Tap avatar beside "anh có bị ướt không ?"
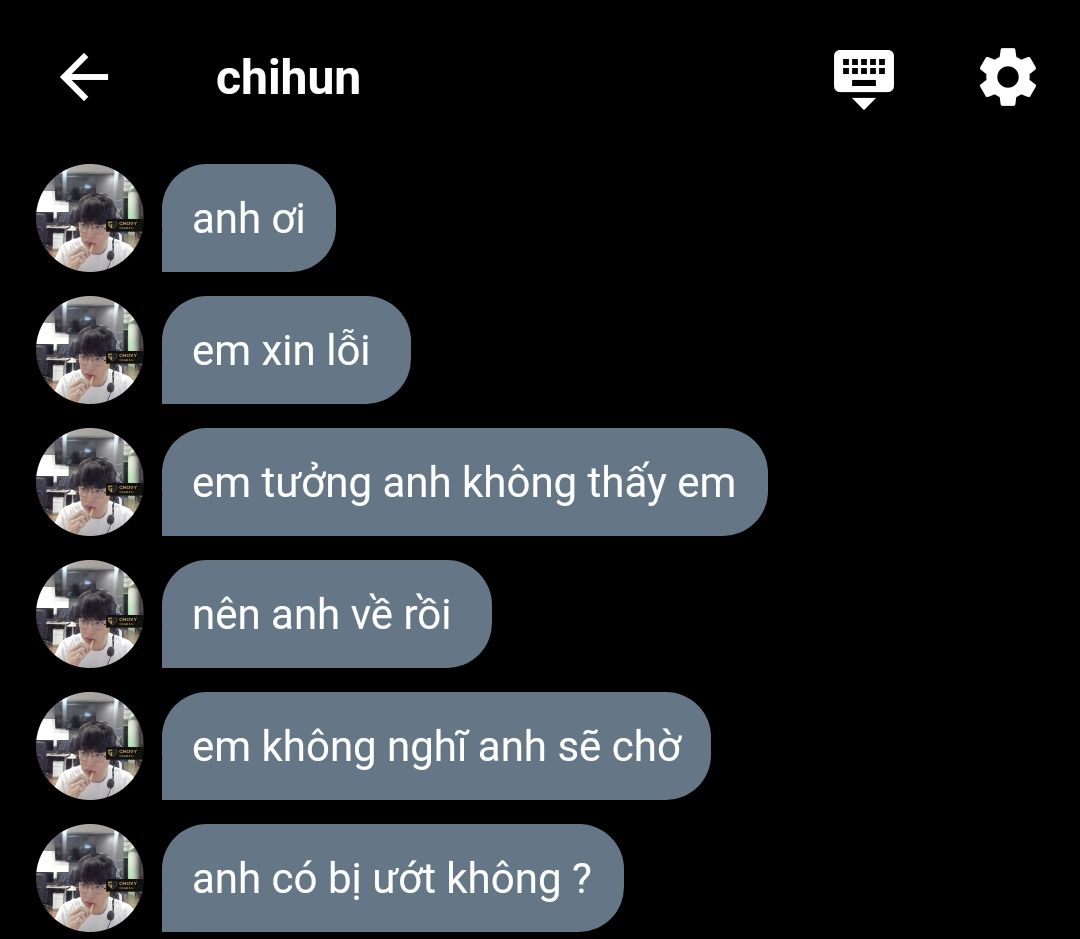The height and width of the screenshot is (939, 1080). (90, 878)
